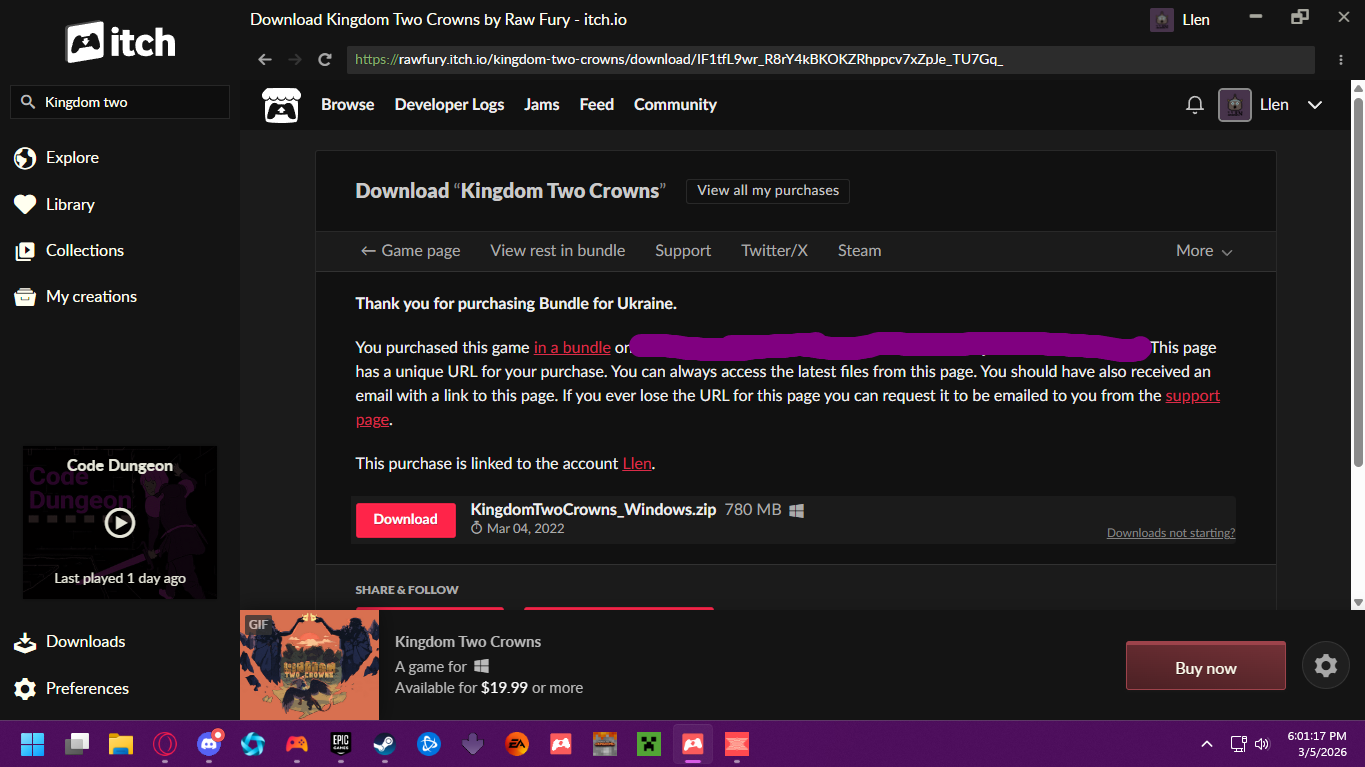Screen dimensions: 1365x767
Task: Click "Downloads not starting?" link
Action: pyautogui.click(x=1171, y=533)
